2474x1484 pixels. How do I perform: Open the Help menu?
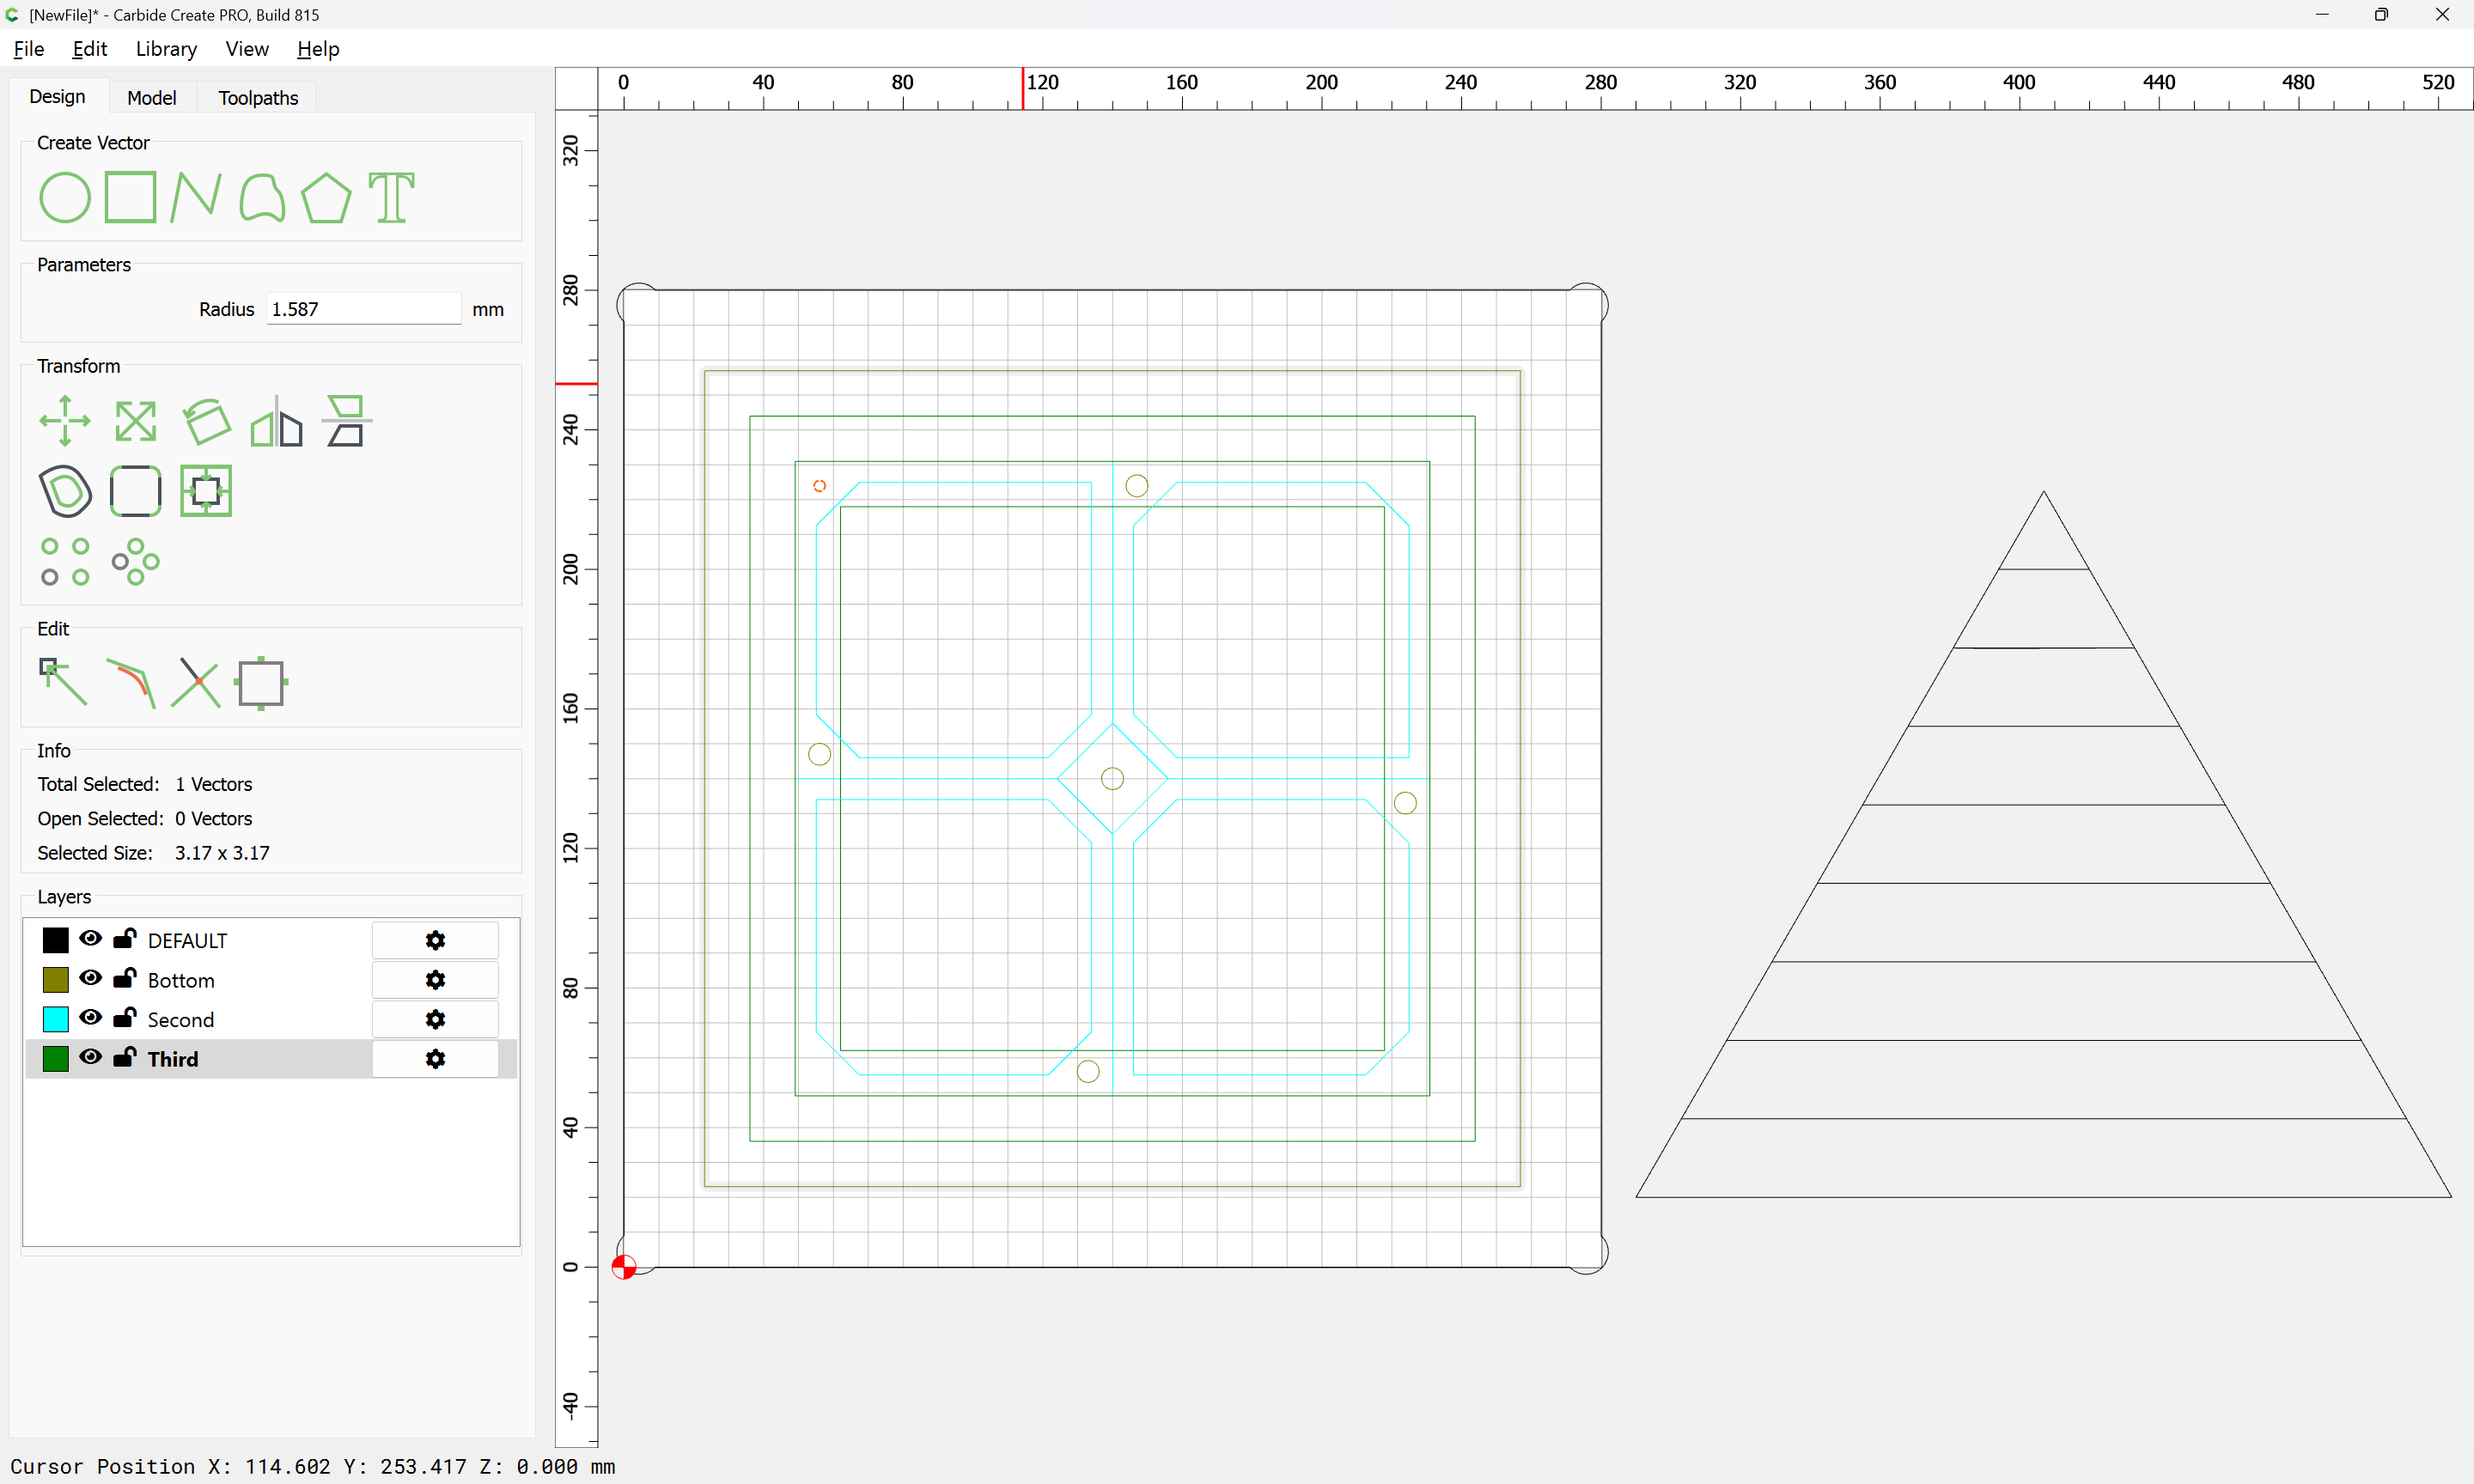click(x=318, y=49)
